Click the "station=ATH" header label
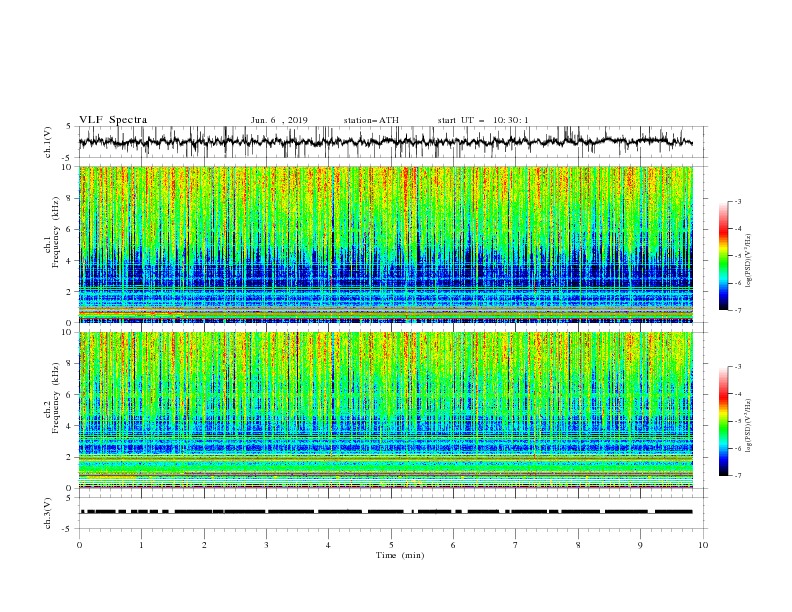This screenshot has height=612, width=792. coord(371,120)
